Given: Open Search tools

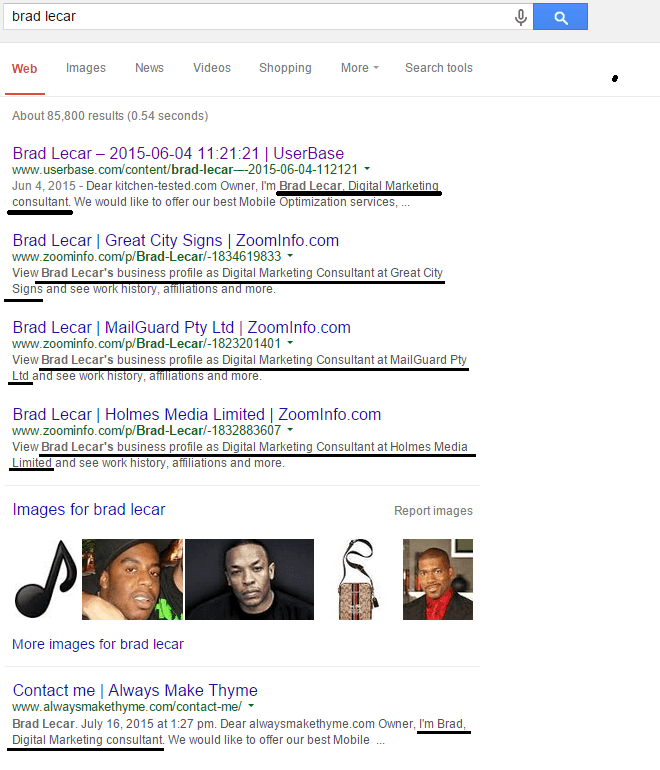Looking at the screenshot, I should tap(439, 68).
